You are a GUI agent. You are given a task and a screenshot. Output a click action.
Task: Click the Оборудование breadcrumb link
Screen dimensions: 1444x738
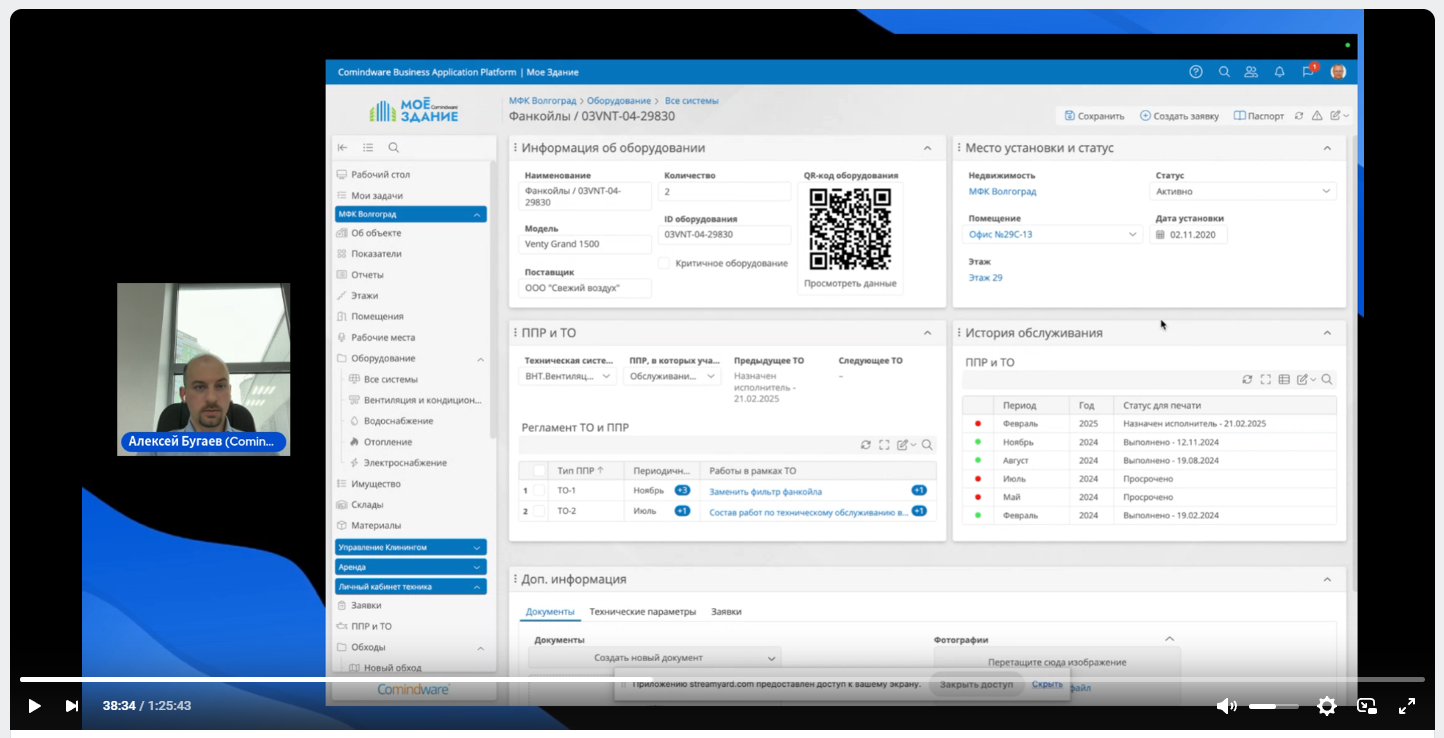coord(618,101)
